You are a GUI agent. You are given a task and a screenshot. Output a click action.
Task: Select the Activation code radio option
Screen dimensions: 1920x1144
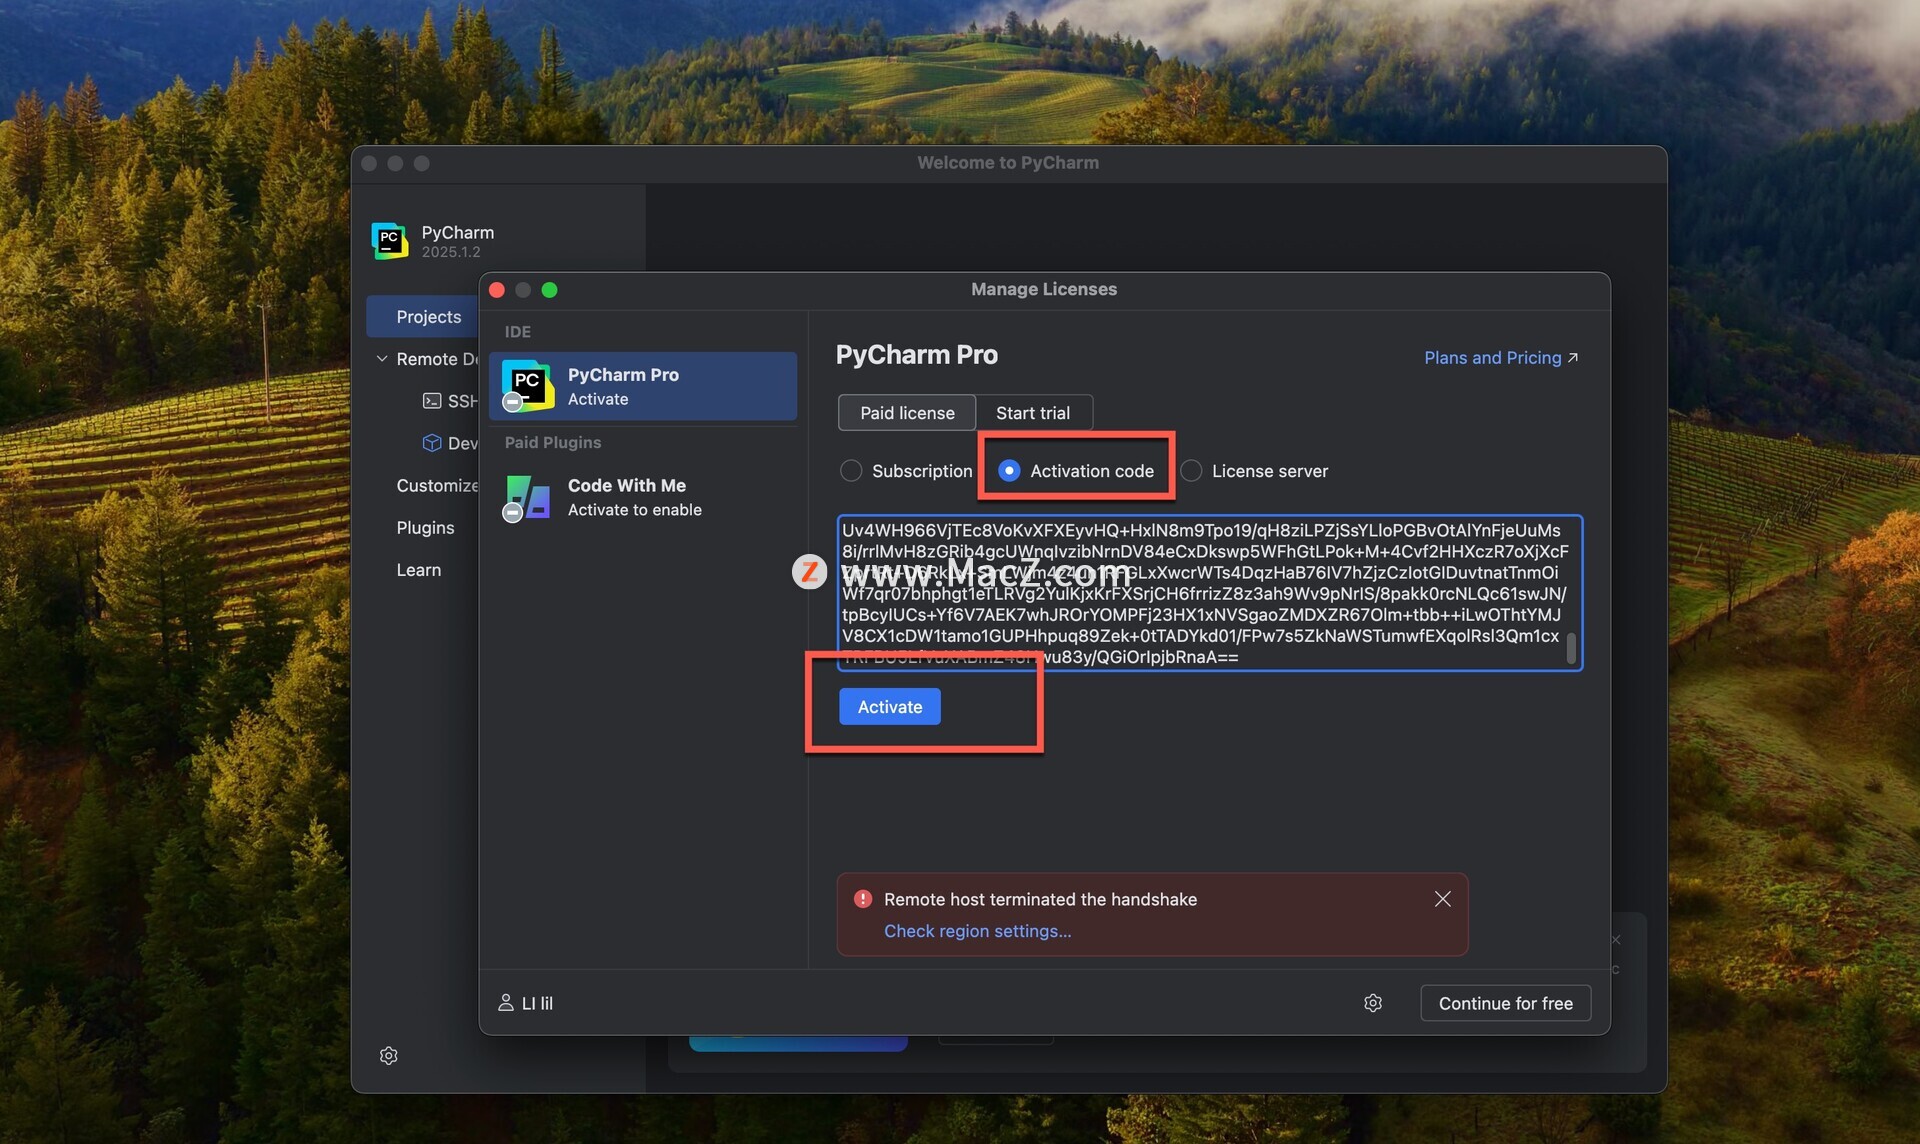pyautogui.click(x=1009, y=471)
